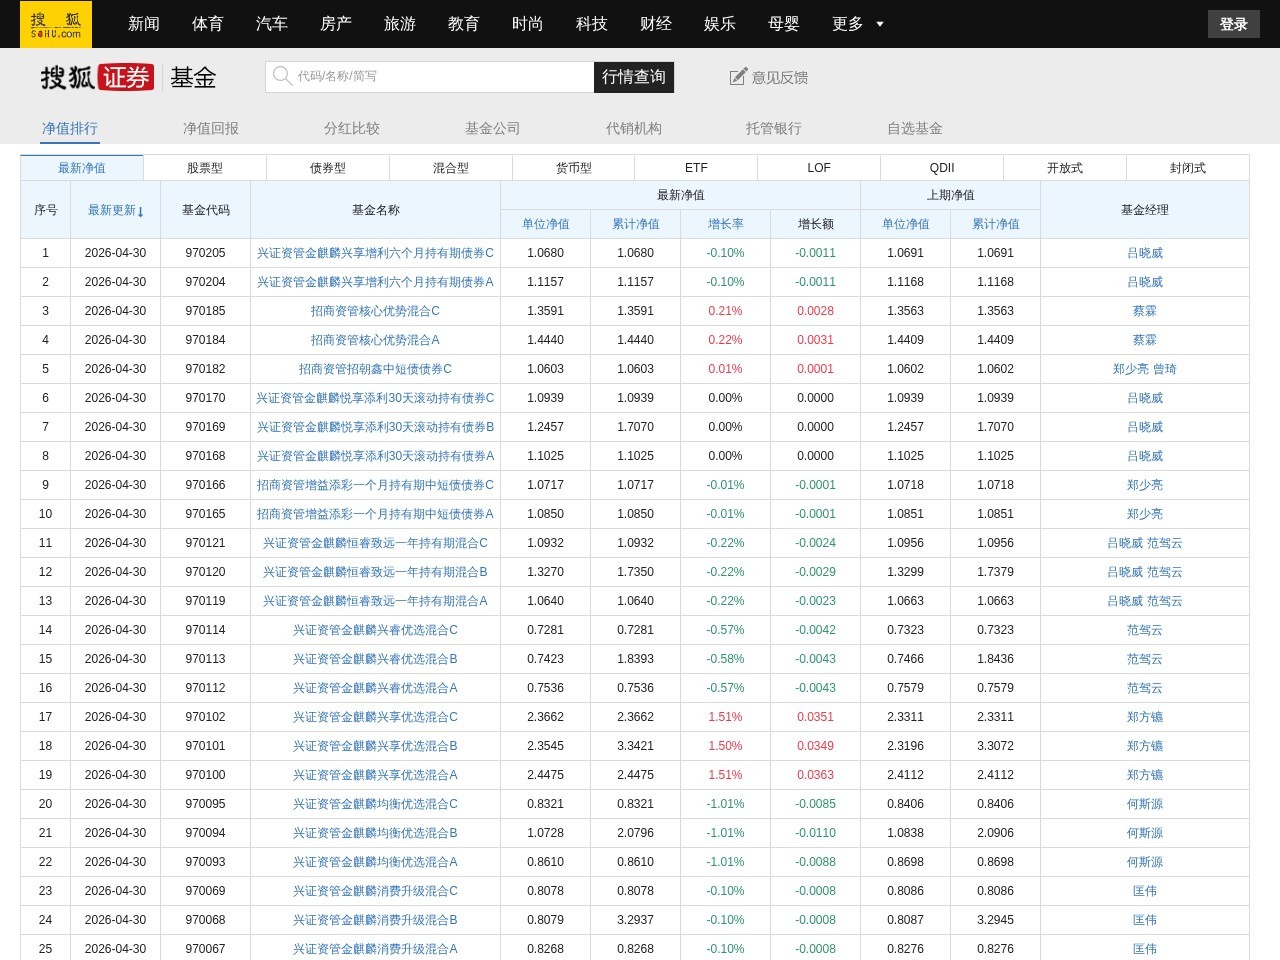Screen dimensions: 1280x960
Task: Select the ETF fund type tab
Action: click(696, 168)
